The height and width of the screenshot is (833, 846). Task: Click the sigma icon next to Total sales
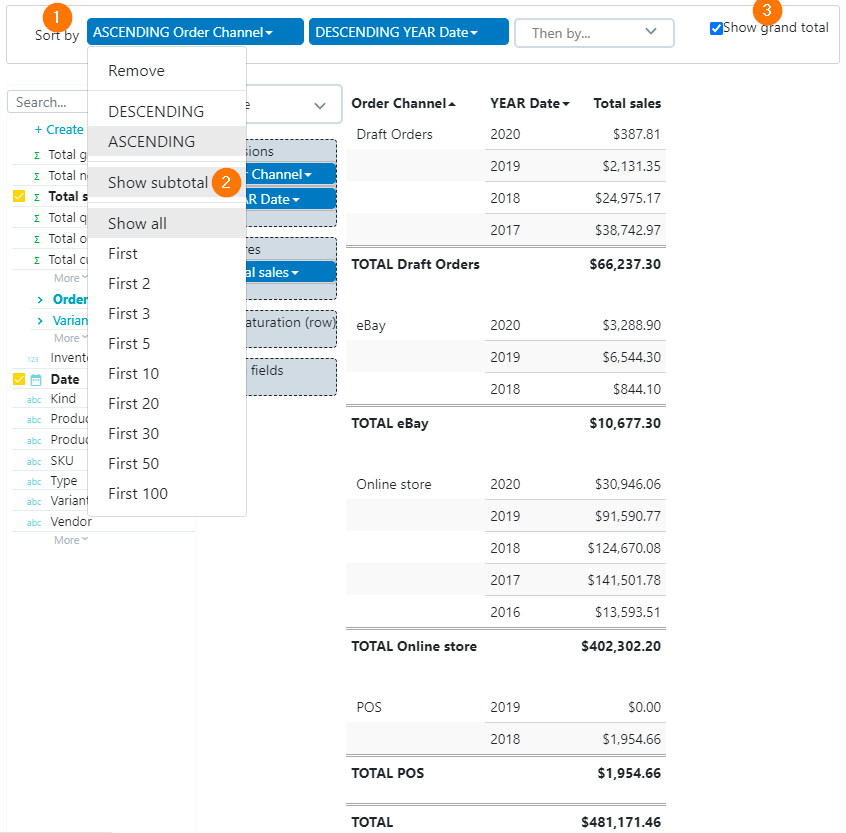pyautogui.click(x=37, y=197)
